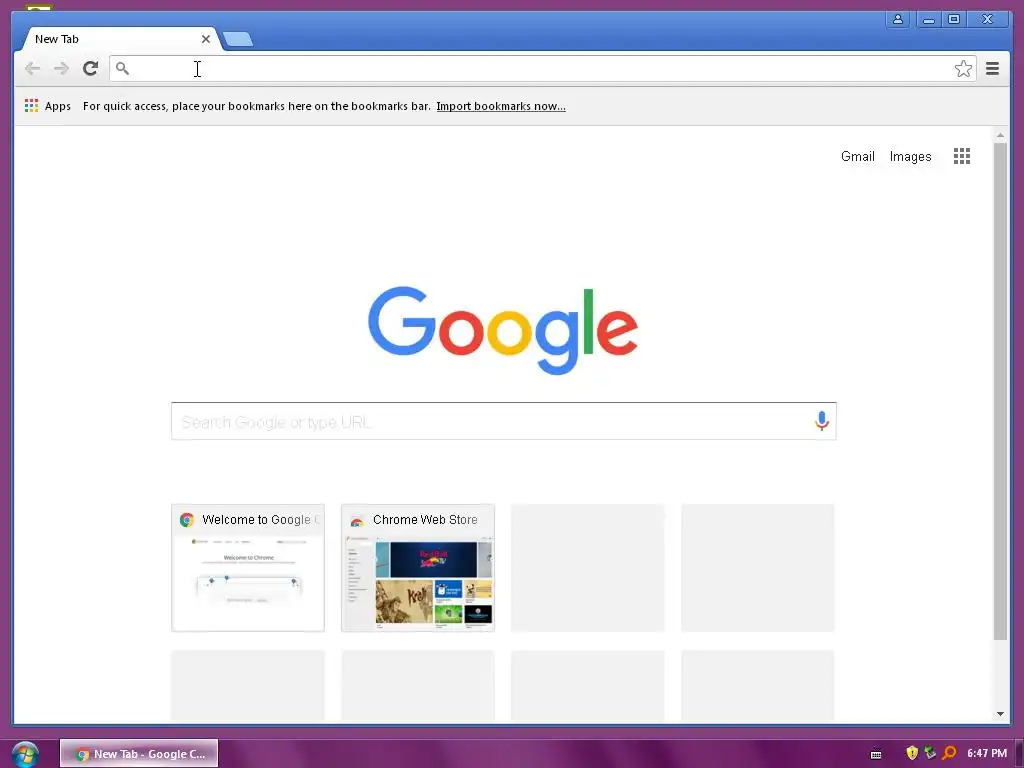Open a new tab with the tab button
Image resolution: width=1024 pixels, height=768 pixels.
[x=238, y=39]
